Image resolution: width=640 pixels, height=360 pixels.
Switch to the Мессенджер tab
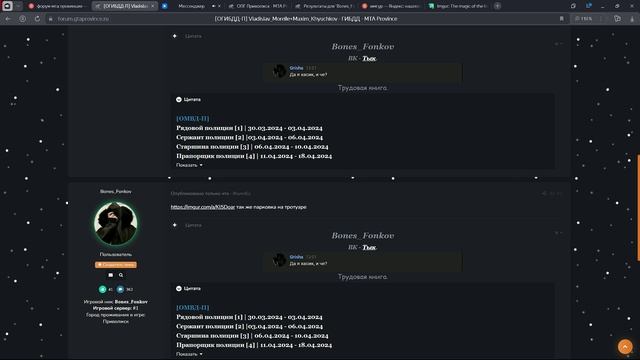tap(192, 6)
